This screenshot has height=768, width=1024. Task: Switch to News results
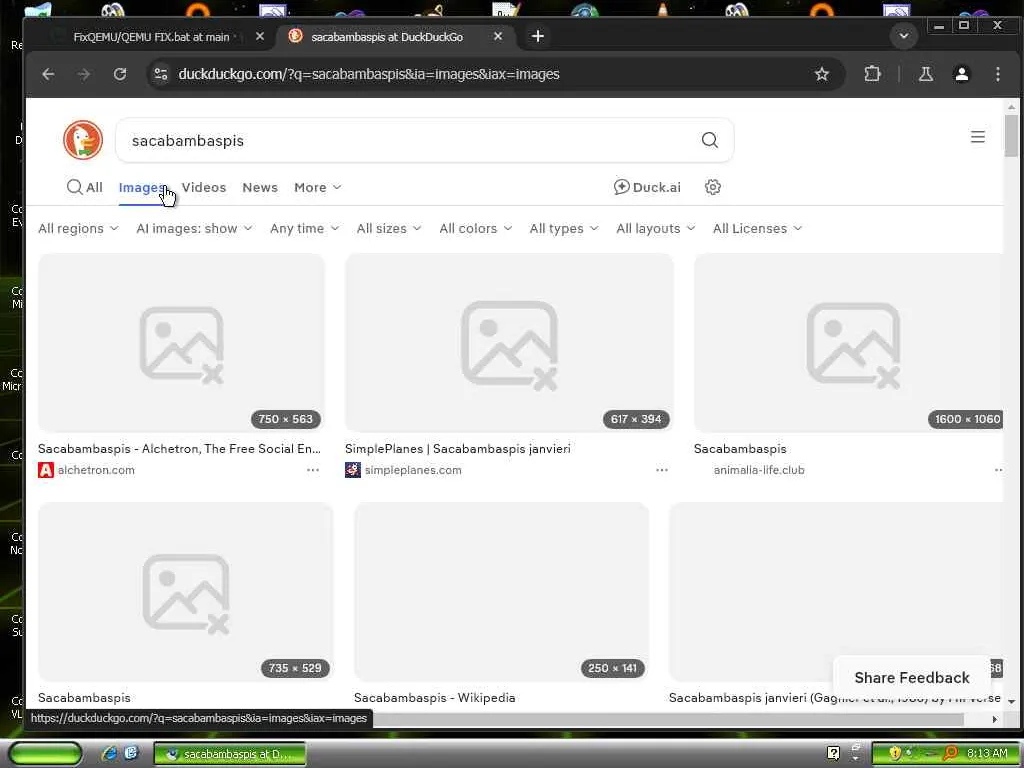click(x=260, y=187)
